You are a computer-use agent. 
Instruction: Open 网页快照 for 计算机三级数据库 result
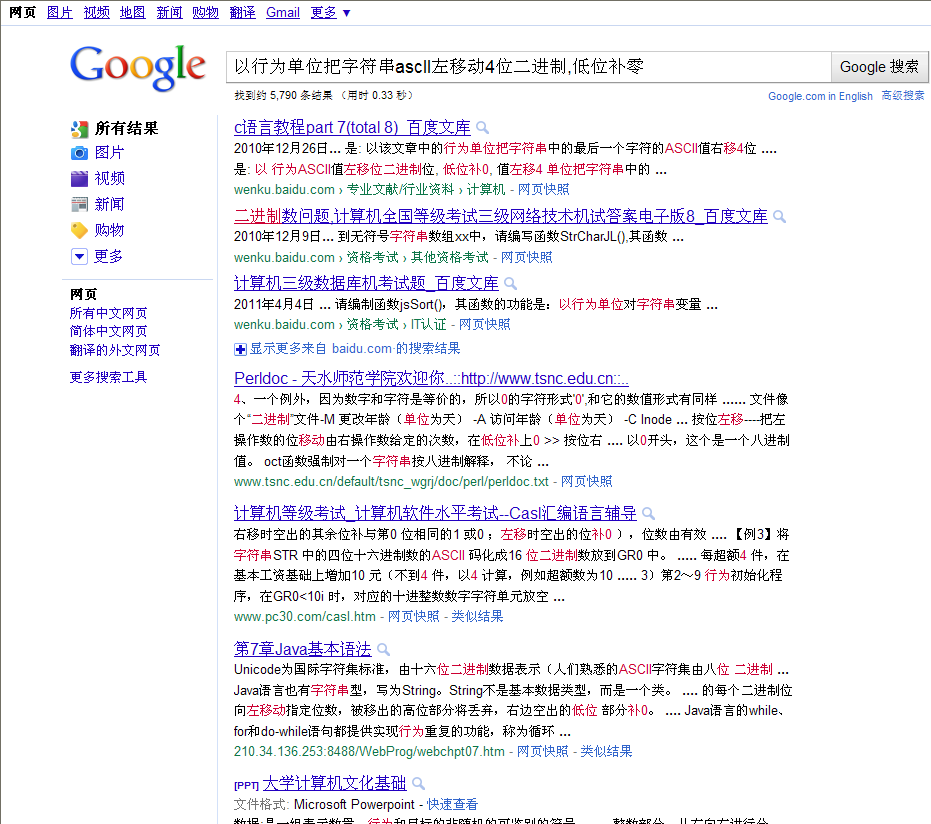tap(484, 324)
